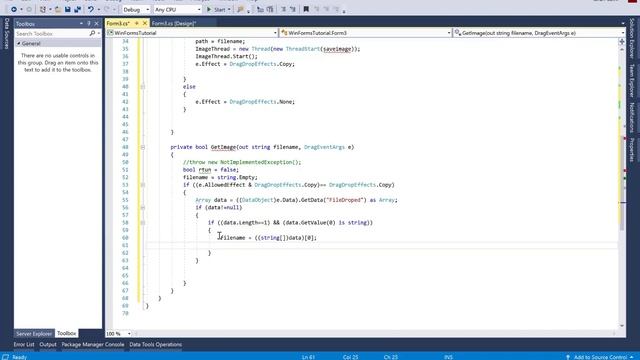Open the Error List panel

(x=24, y=344)
